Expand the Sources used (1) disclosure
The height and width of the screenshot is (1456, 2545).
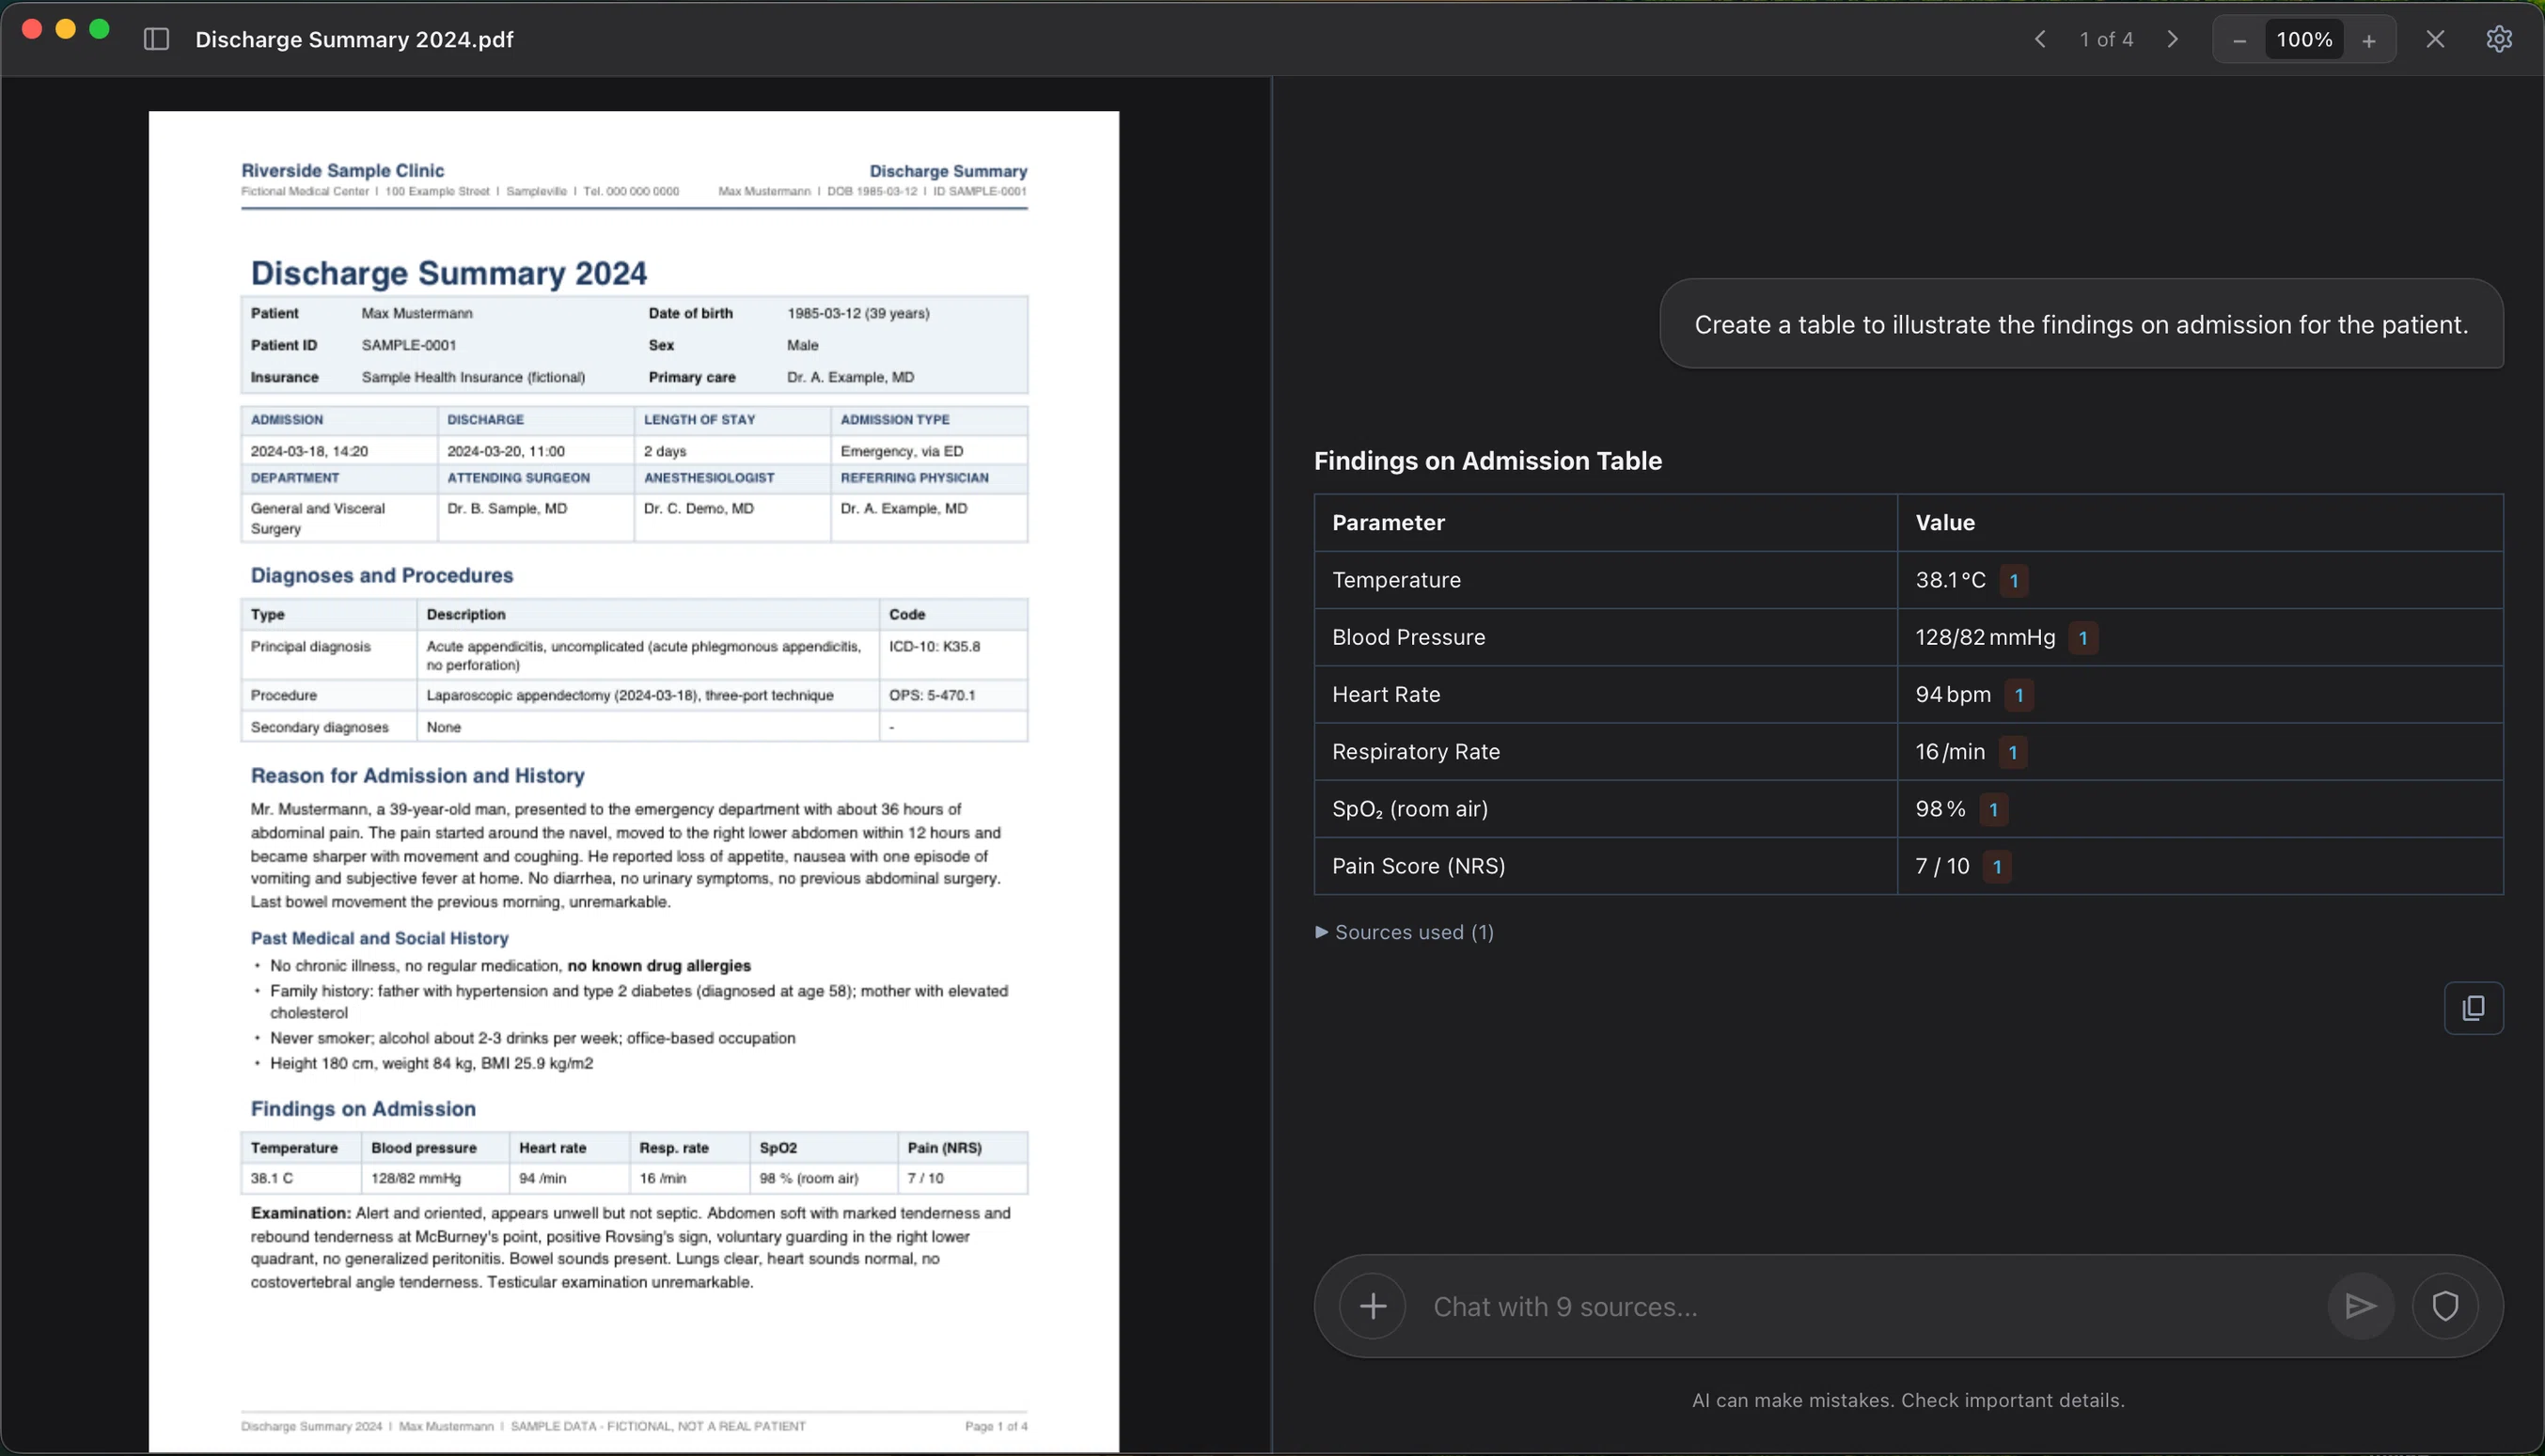coord(1404,932)
